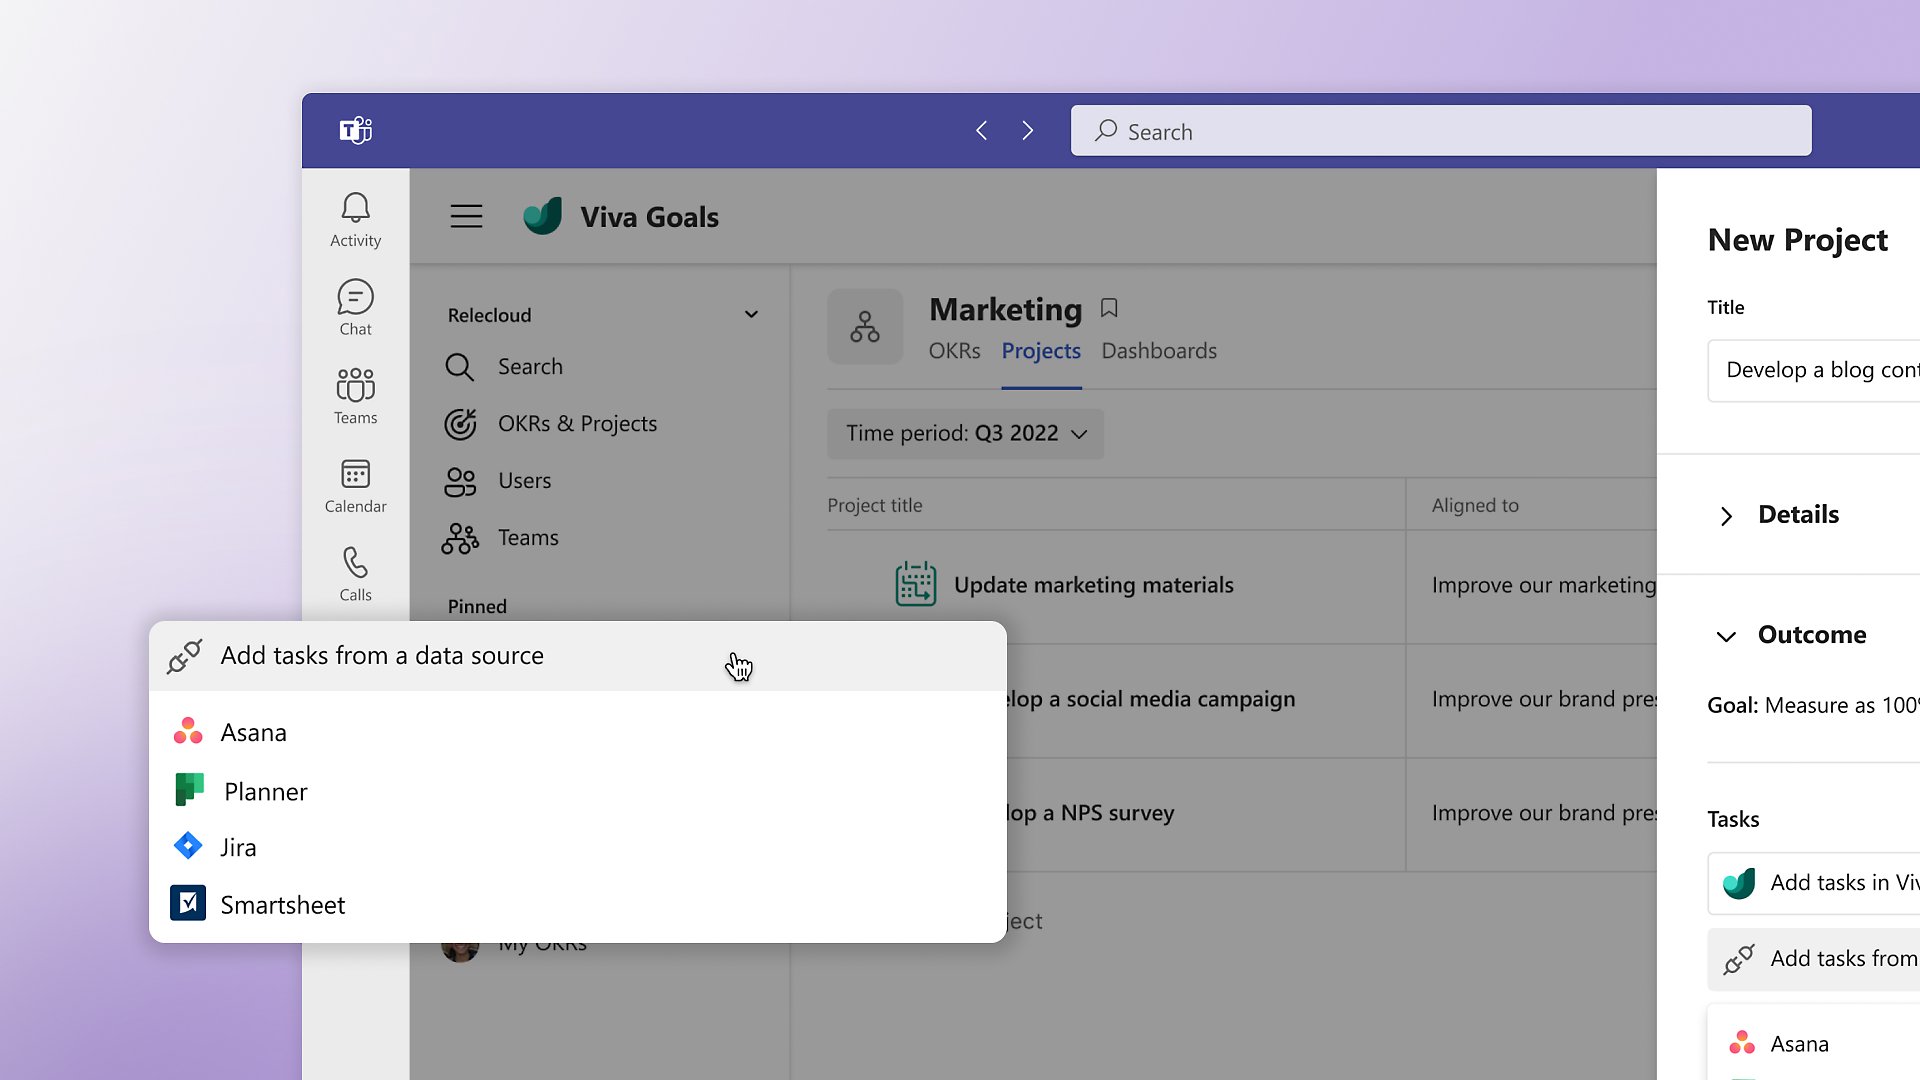
Task: Click the Users icon in navigation
Action: pyautogui.click(x=460, y=480)
